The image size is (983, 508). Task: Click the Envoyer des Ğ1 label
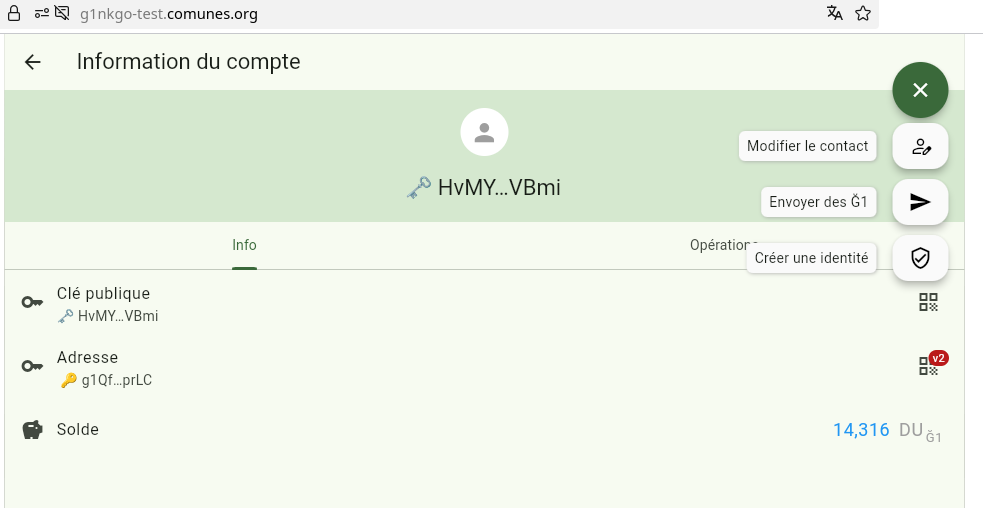coord(818,202)
